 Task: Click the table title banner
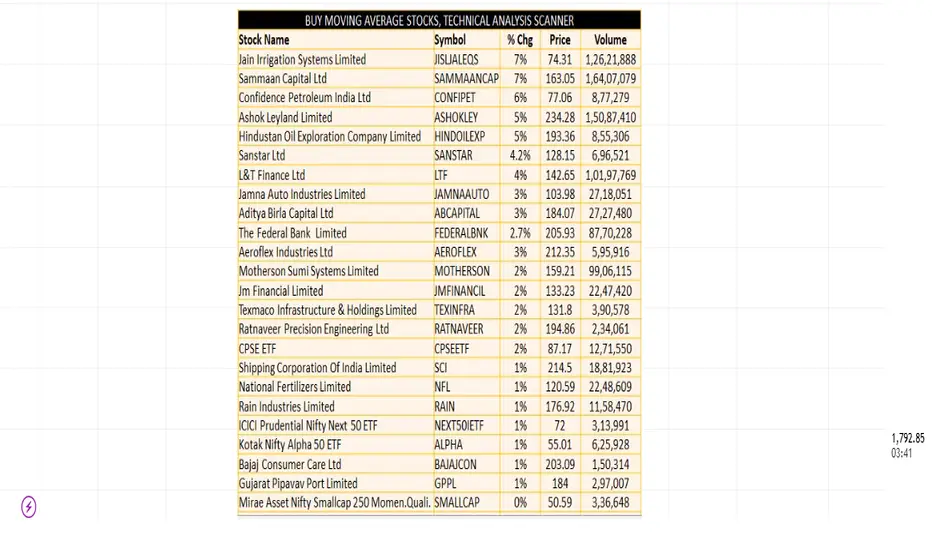point(439,20)
